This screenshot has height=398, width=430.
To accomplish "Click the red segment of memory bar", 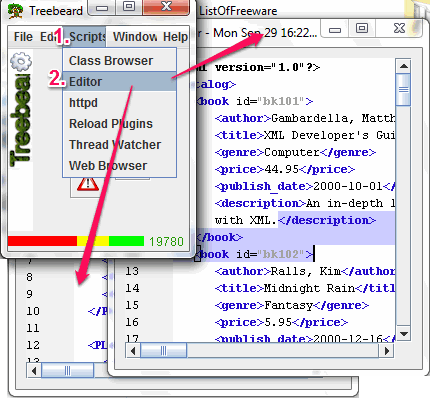I will (42, 241).
